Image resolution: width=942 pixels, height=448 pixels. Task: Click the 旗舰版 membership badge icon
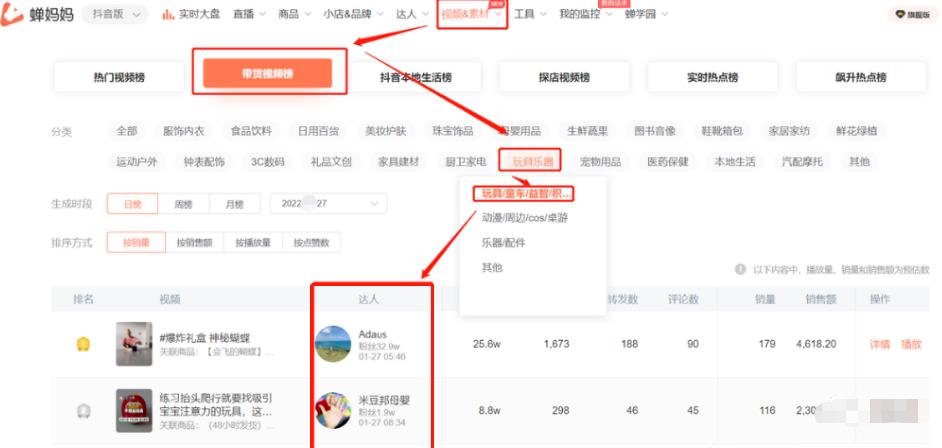click(x=899, y=15)
